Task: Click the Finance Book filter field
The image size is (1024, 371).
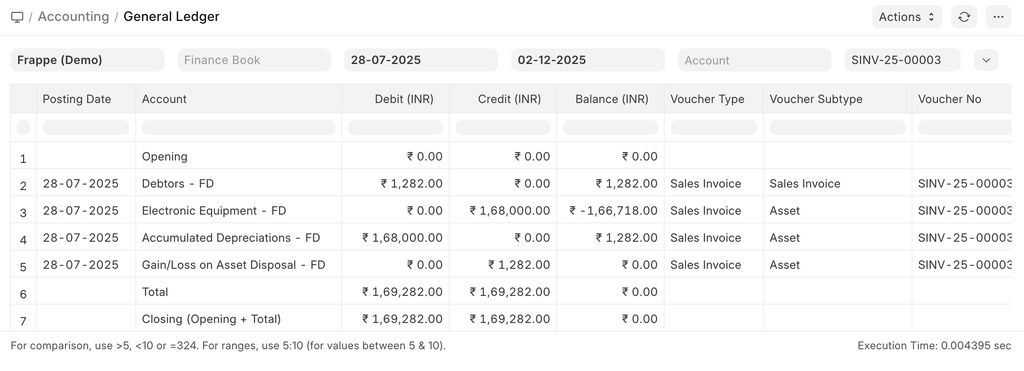Action: (254, 60)
